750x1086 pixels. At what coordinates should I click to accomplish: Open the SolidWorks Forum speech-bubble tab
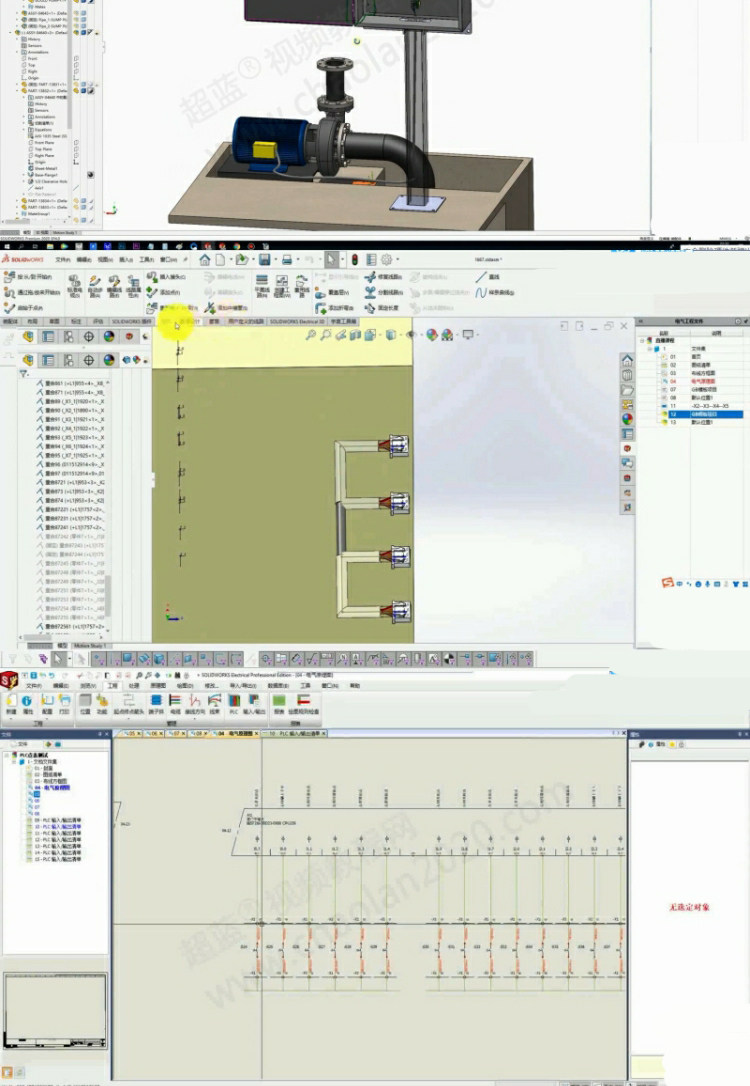tap(627, 463)
